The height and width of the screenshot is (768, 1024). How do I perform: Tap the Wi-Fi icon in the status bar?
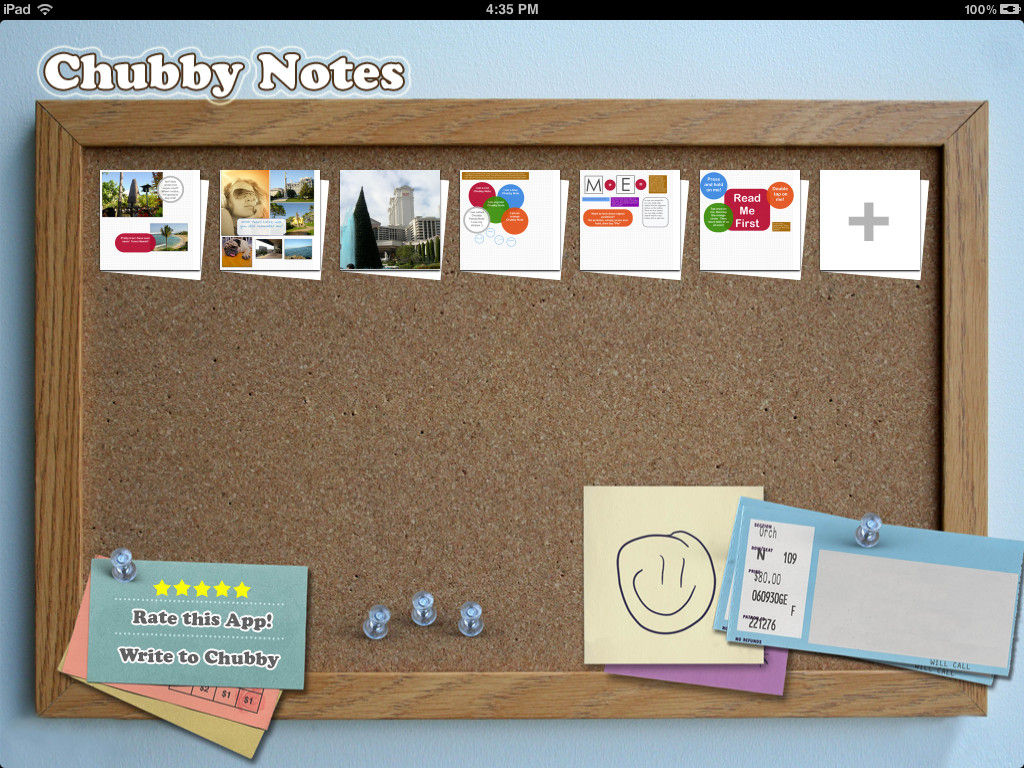45,9
